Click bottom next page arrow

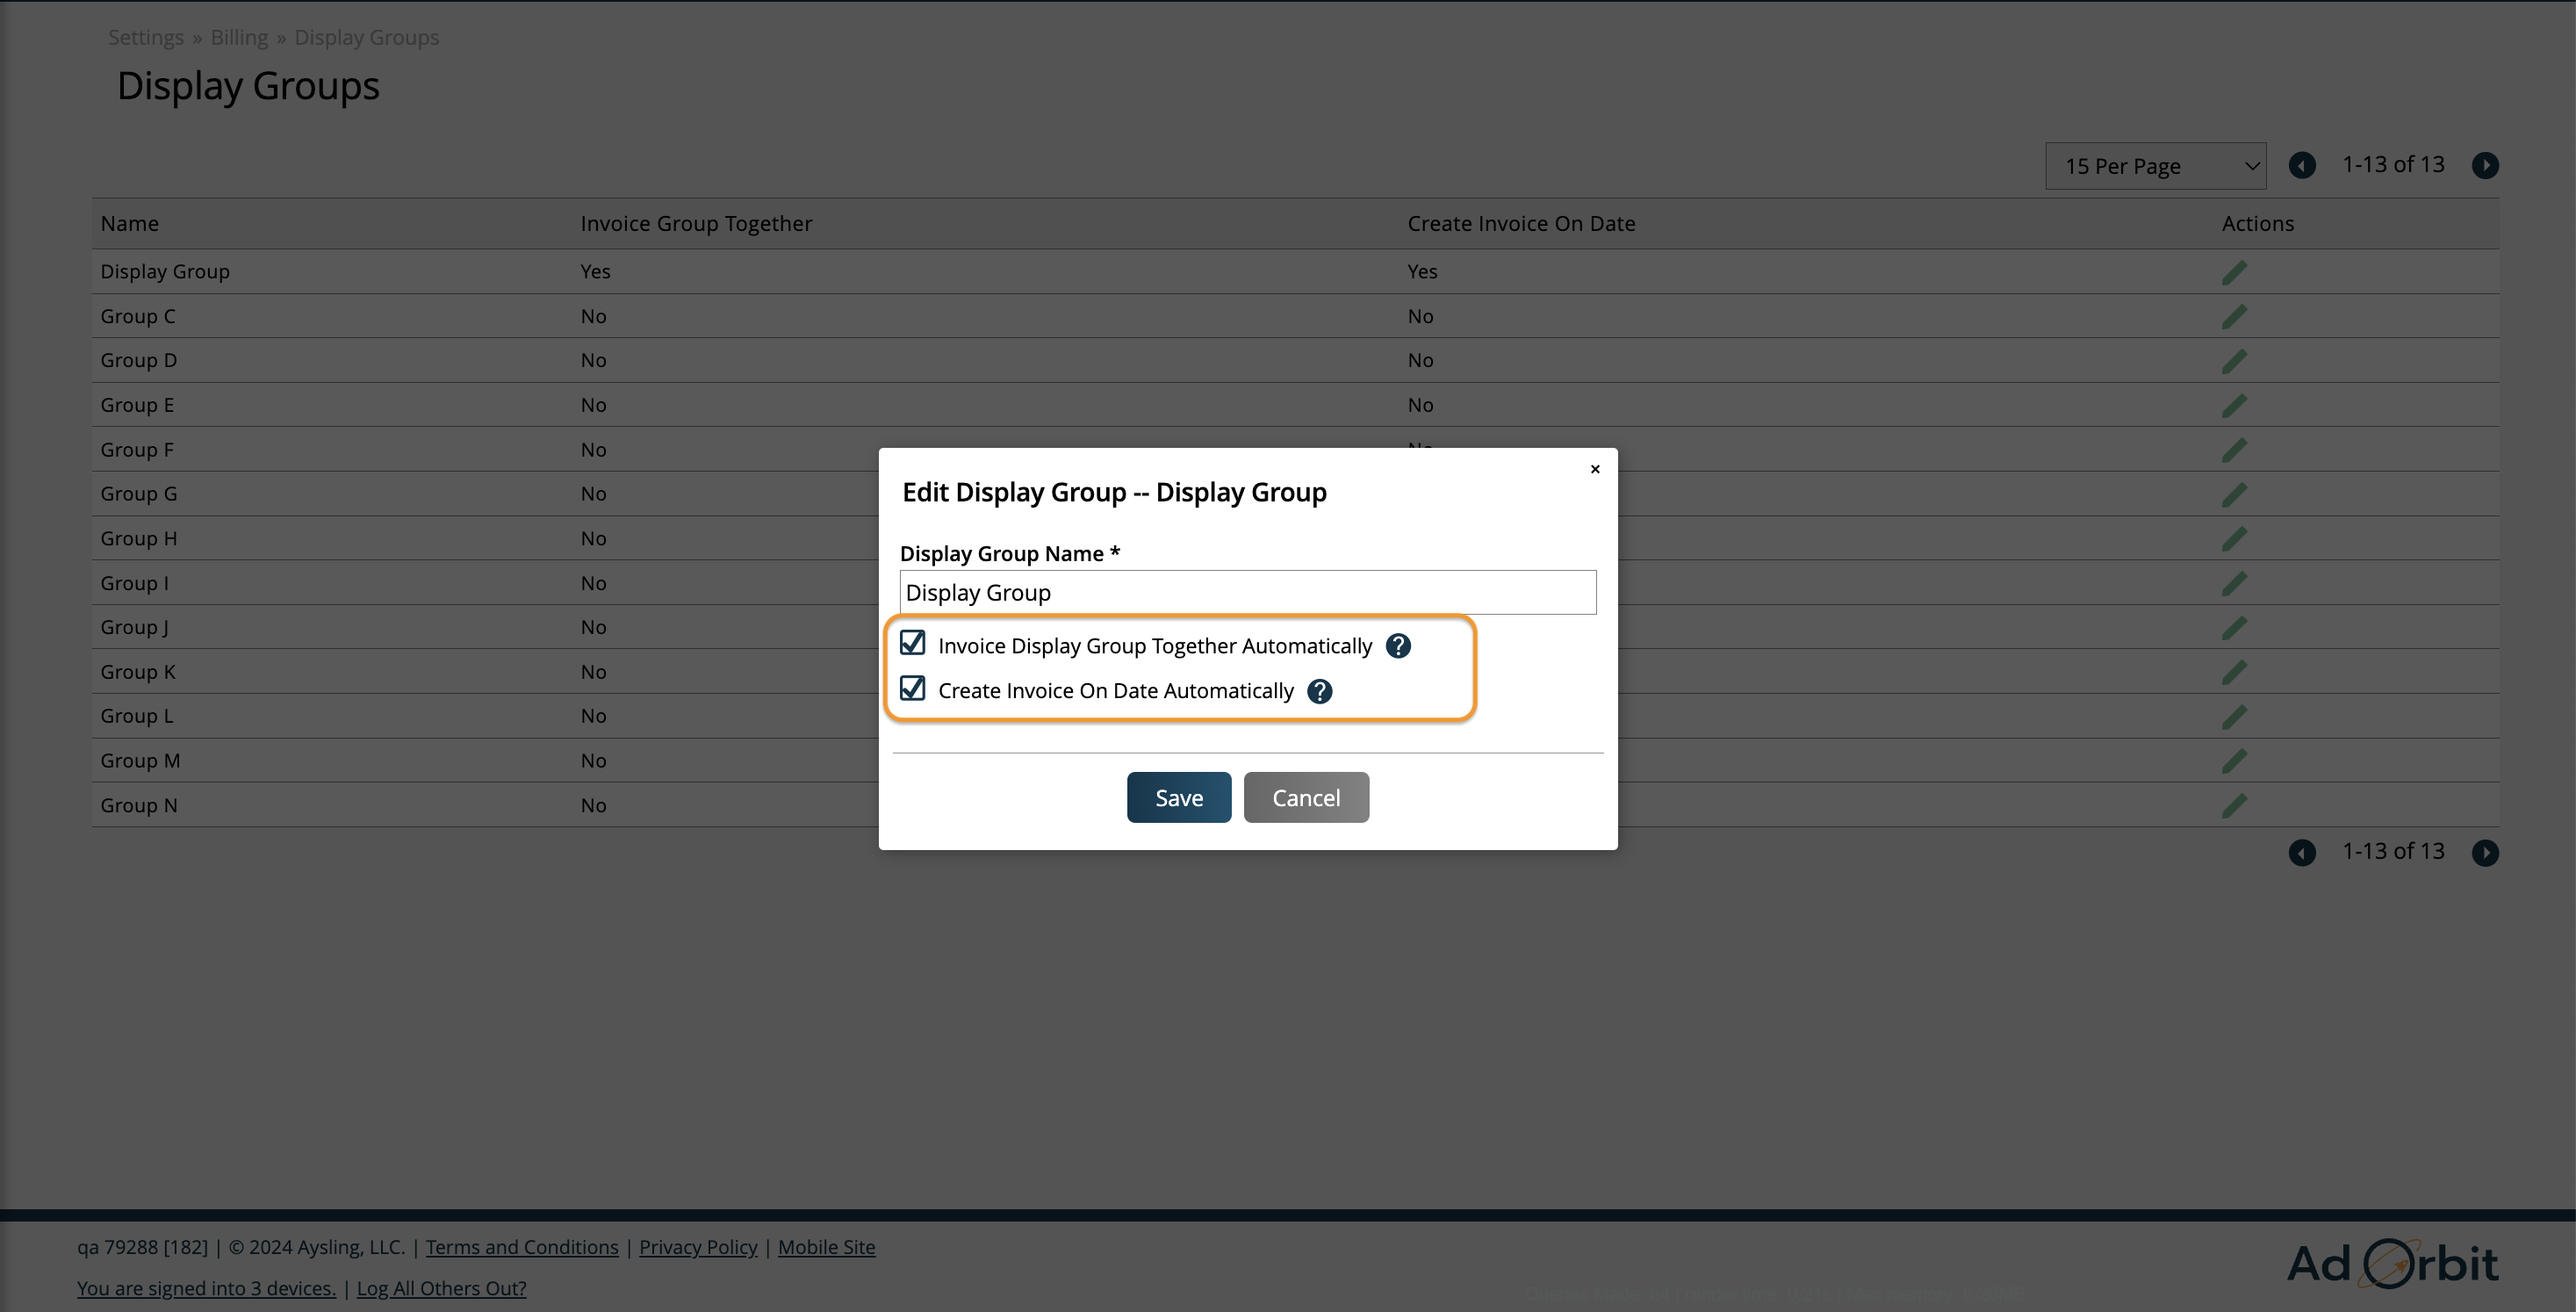pyautogui.click(x=2486, y=852)
